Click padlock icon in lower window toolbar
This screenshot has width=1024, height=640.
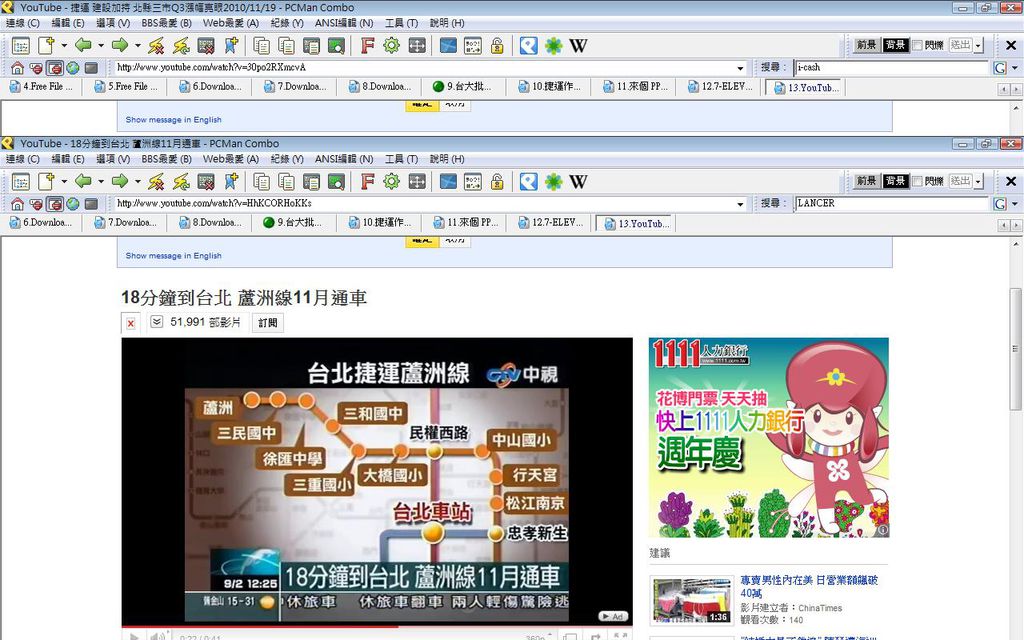point(498,182)
